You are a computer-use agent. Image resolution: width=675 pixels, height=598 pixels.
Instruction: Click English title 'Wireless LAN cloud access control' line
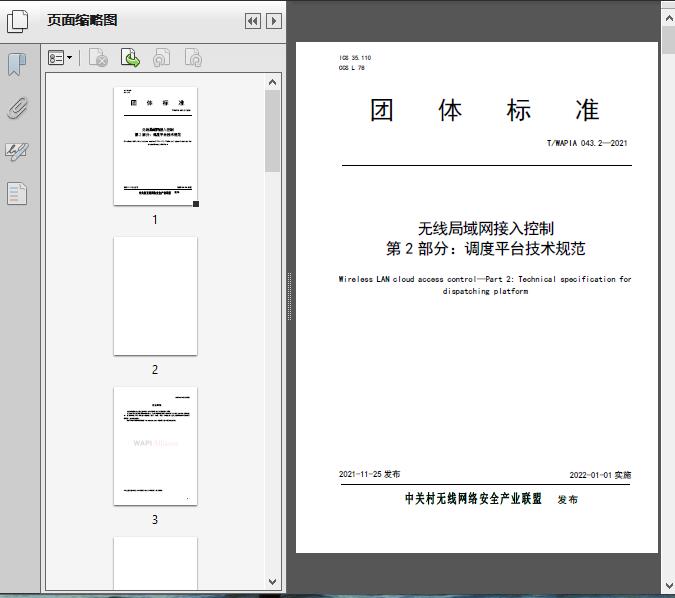point(485,279)
